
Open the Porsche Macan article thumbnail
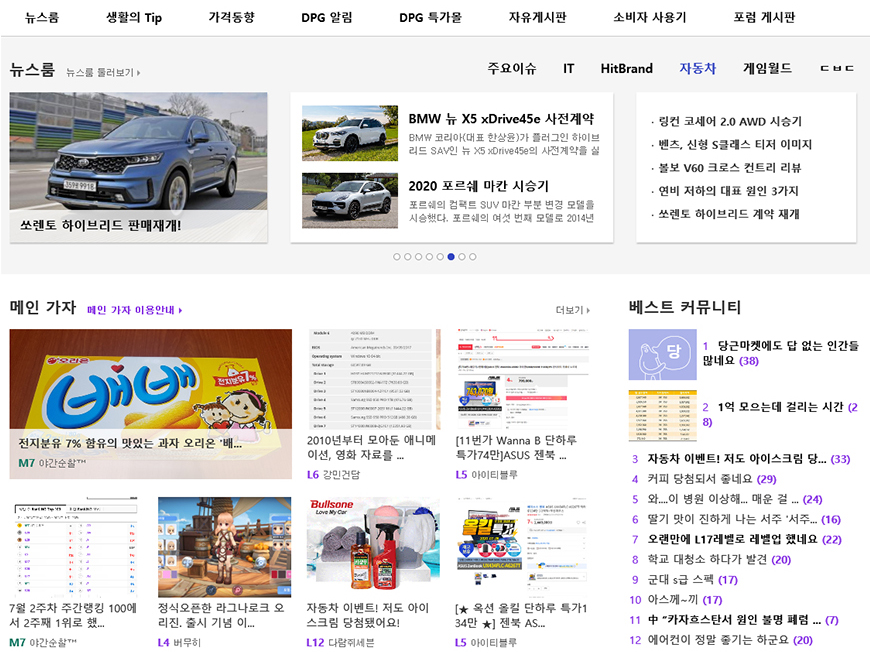(x=350, y=200)
